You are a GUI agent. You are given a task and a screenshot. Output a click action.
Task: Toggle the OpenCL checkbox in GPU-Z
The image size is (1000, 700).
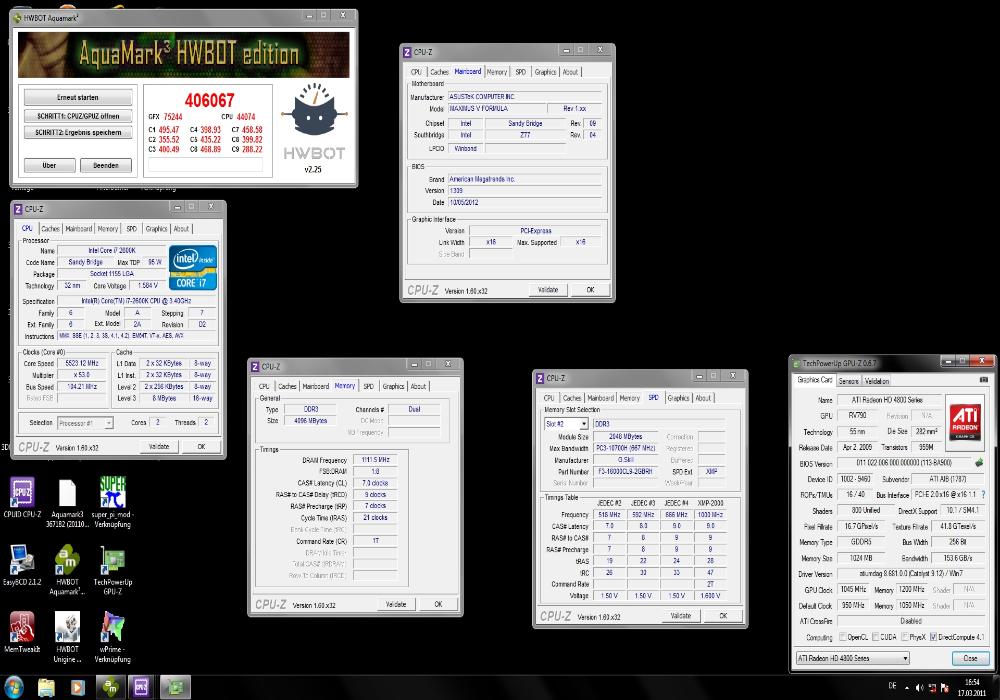[842, 637]
